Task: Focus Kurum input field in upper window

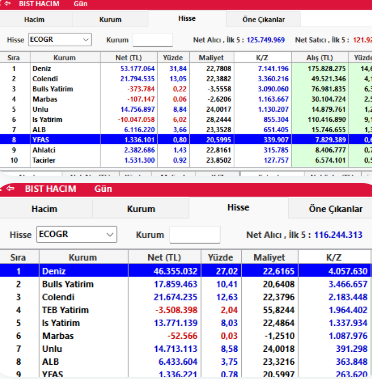Action: [x=152, y=40]
